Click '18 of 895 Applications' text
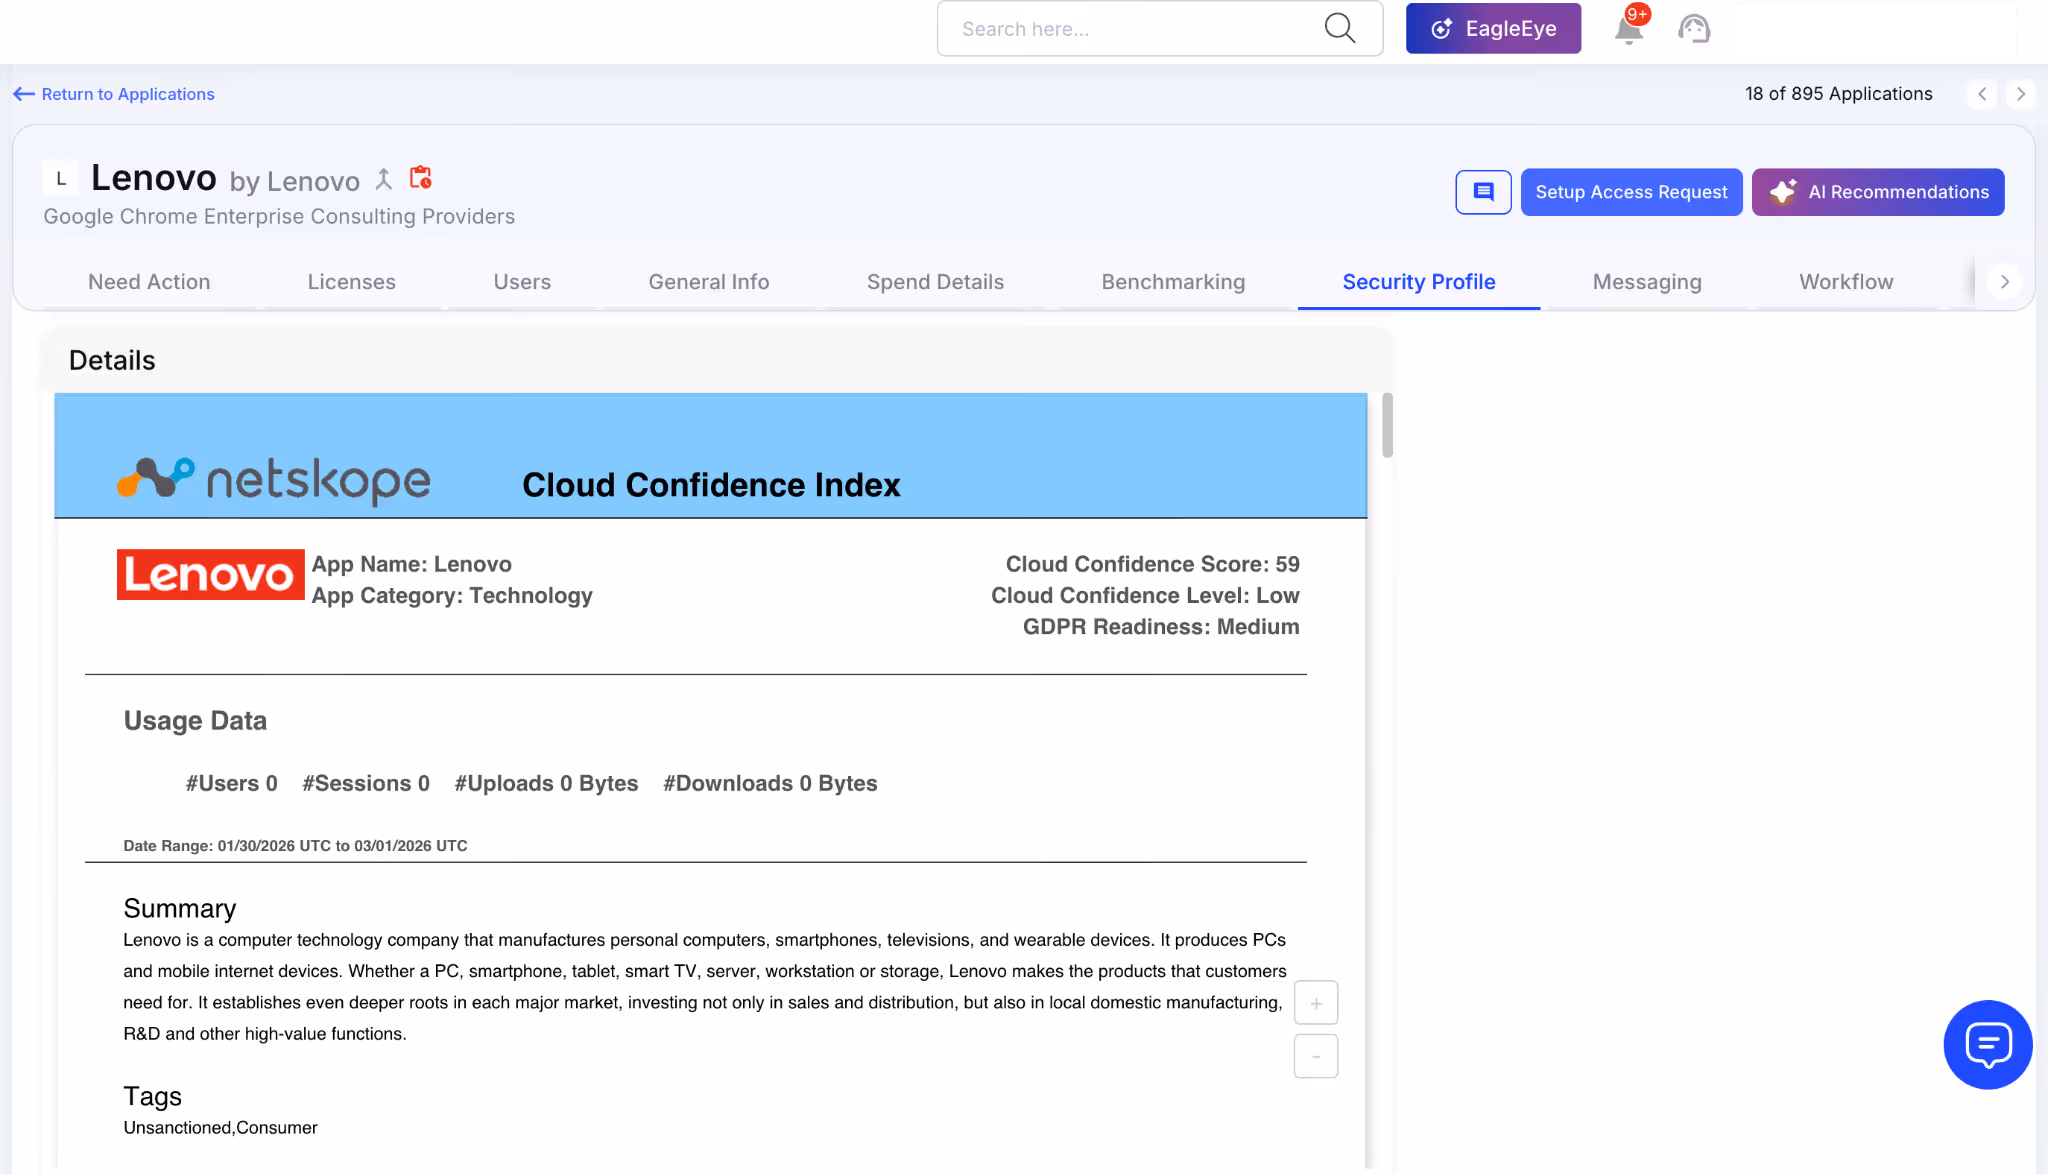Screen dimensions: 2048x1175 coord(1838,94)
